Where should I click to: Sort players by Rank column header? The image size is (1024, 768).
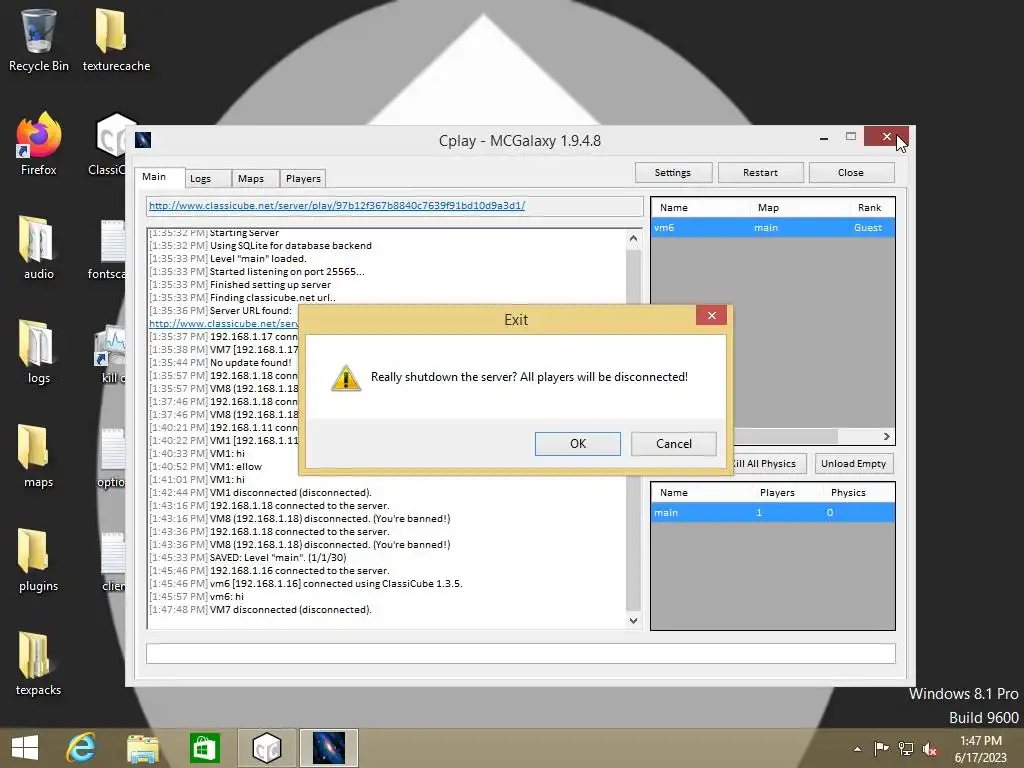(872, 208)
